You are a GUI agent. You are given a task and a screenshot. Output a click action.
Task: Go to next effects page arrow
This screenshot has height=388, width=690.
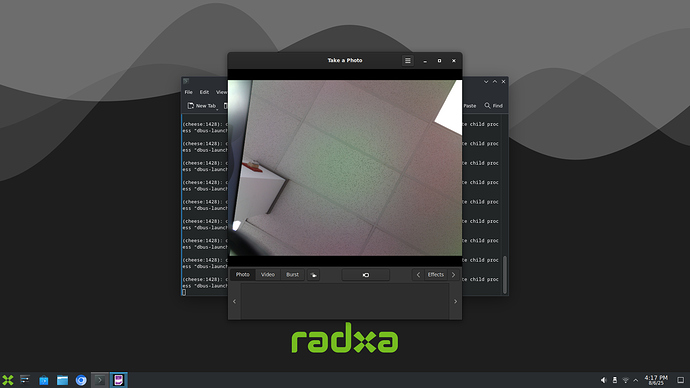click(453, 275)
